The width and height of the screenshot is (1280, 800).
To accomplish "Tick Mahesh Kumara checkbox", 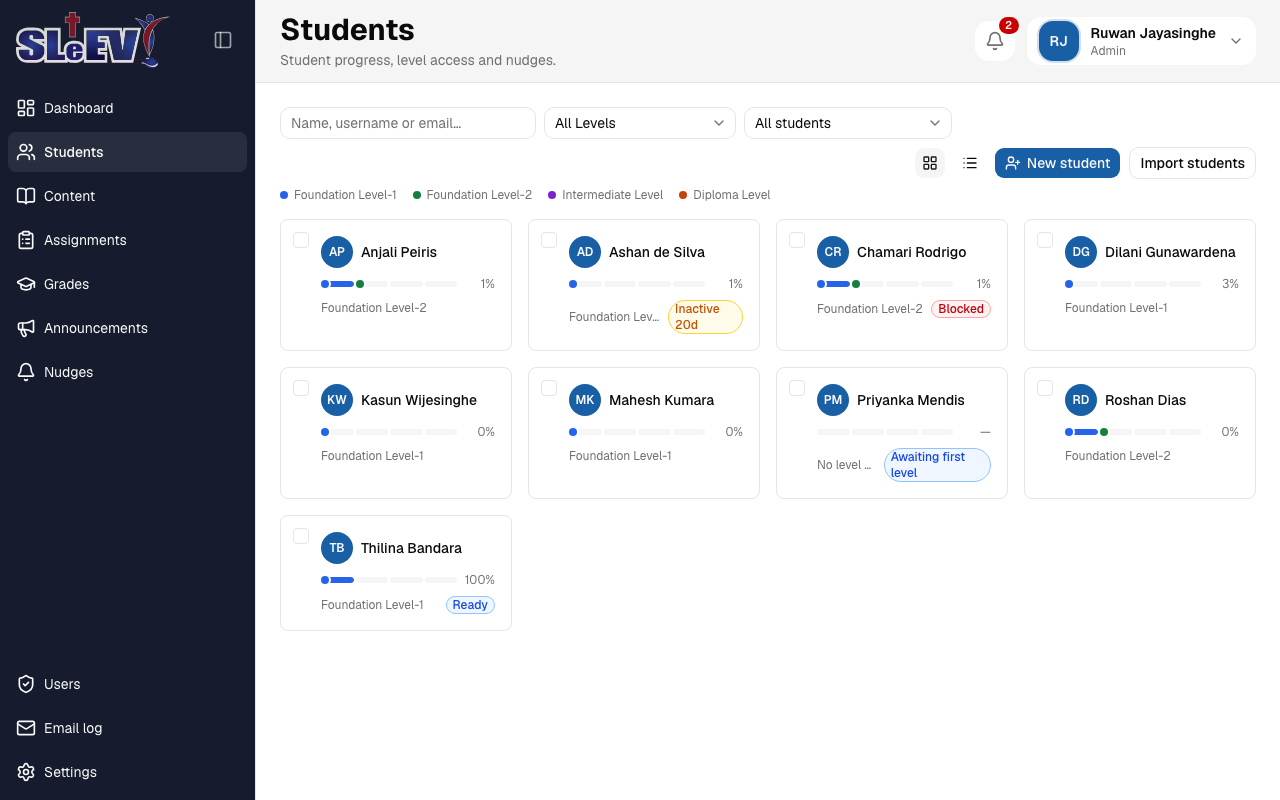I will 549,388.
